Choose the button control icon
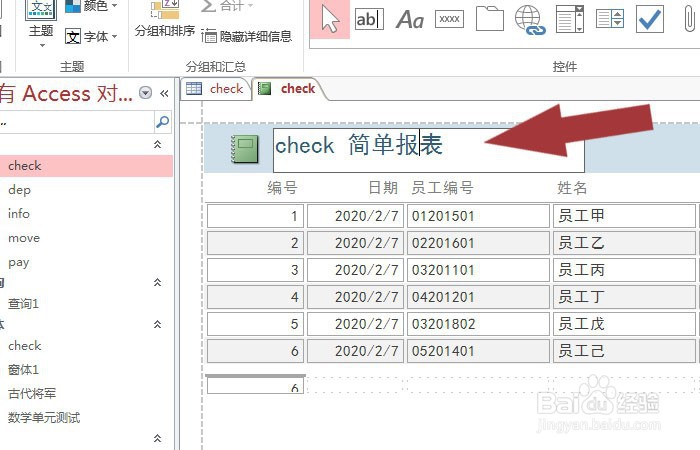Viewport: 700px width, 450px height. [x=449, y=19]
